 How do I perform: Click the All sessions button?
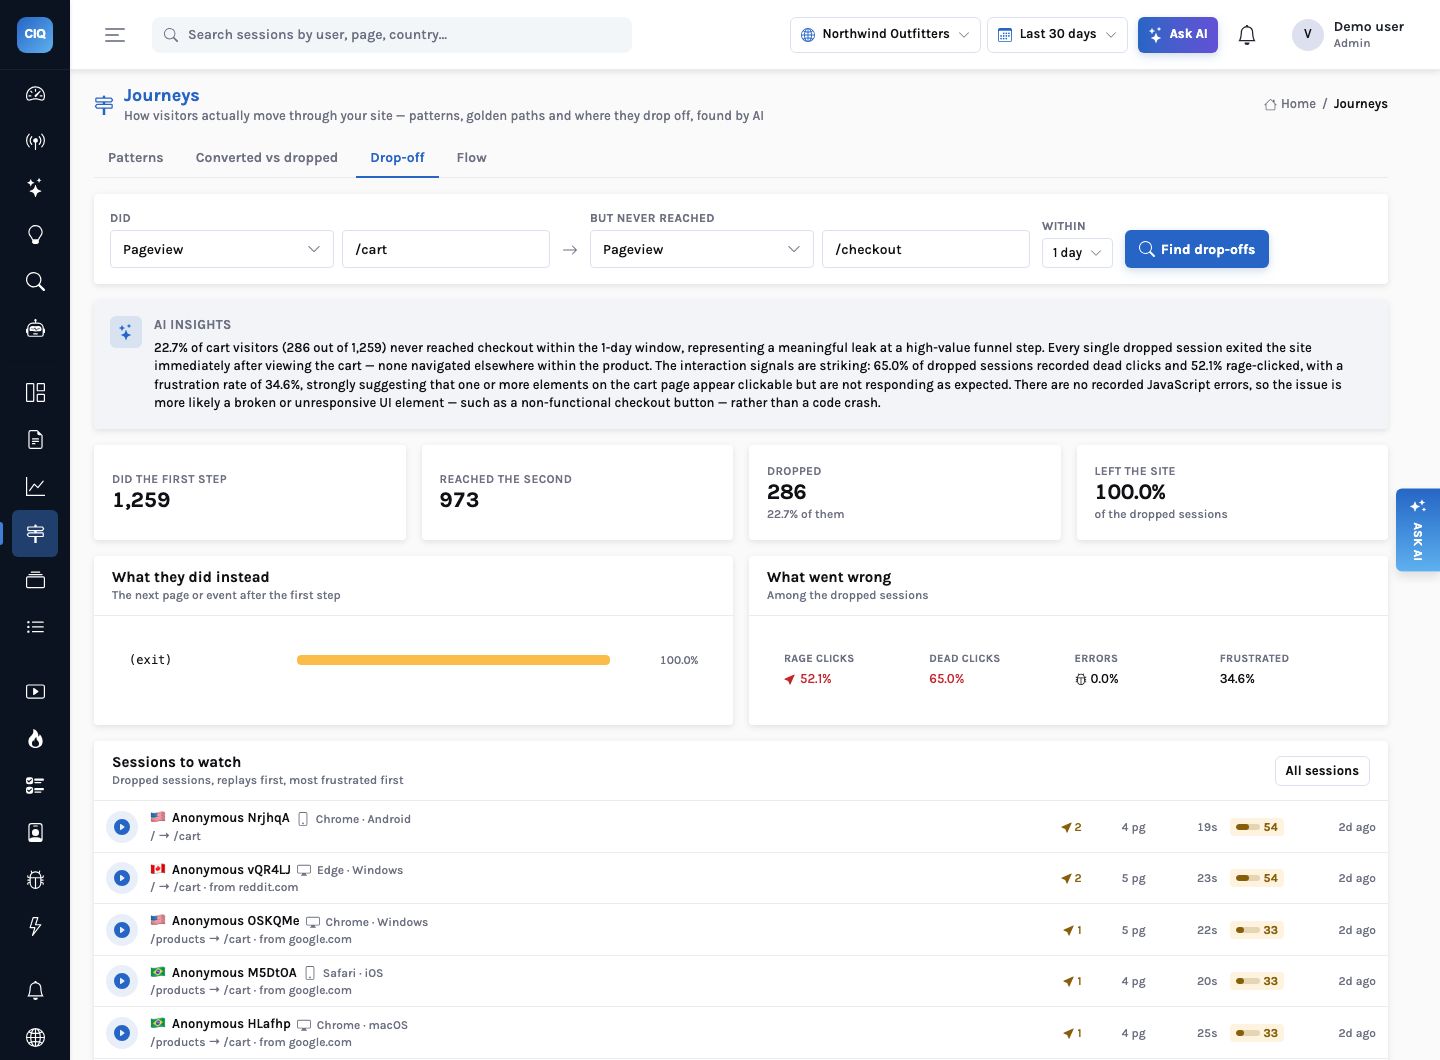[x=1322, y=771]
